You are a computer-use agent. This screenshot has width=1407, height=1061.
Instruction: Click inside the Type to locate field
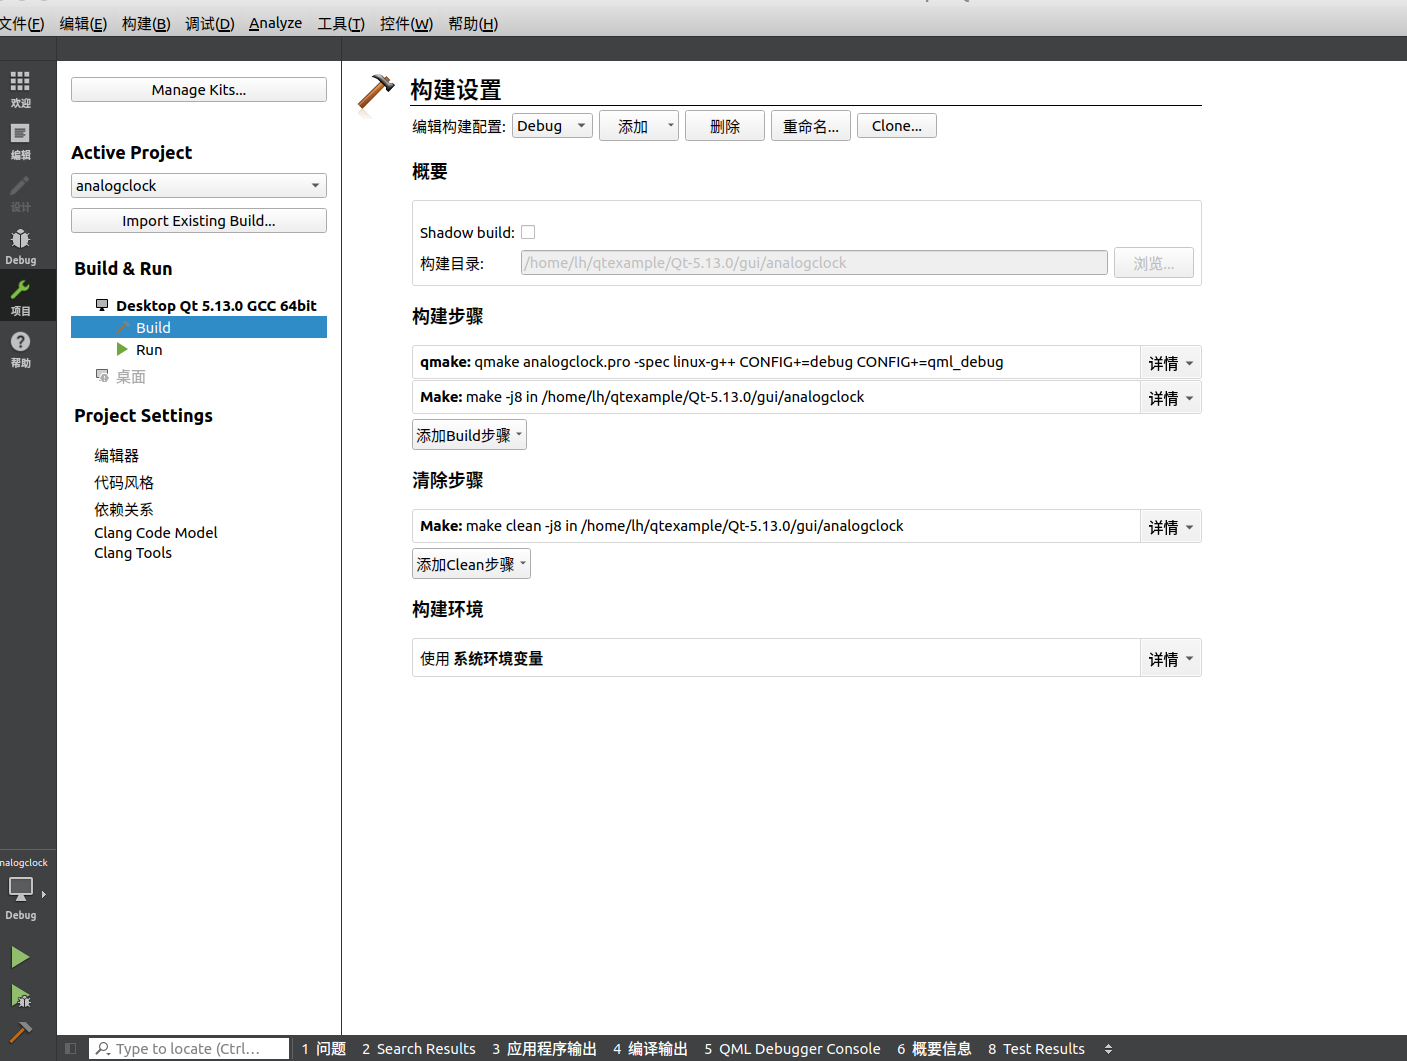[190, 1048]
